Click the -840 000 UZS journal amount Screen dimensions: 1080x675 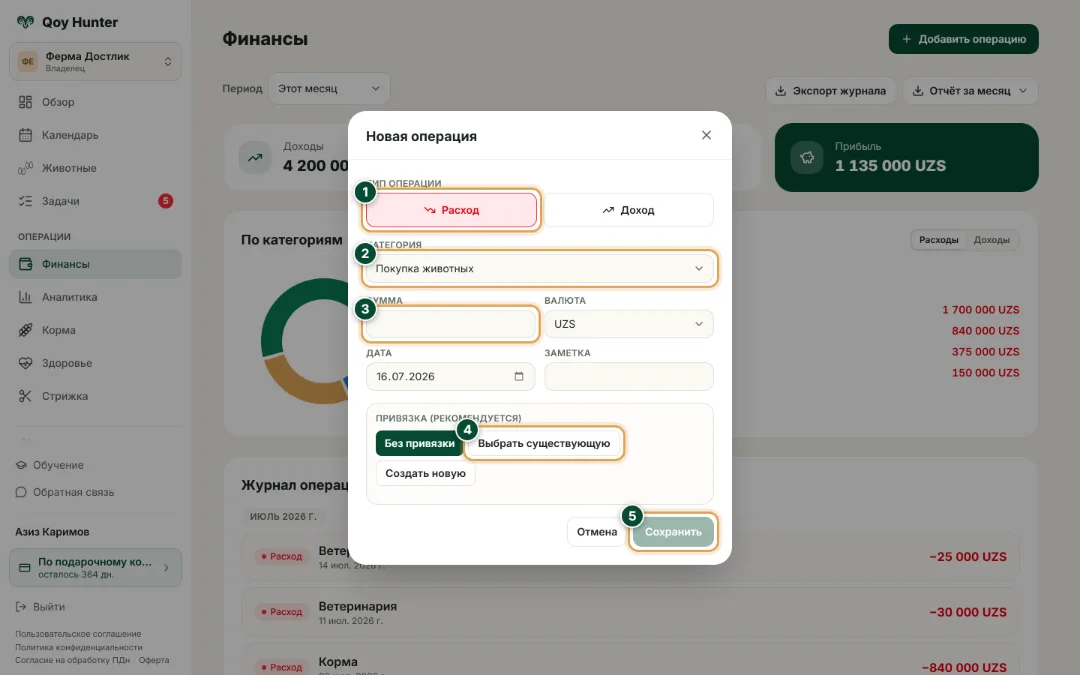coord(964,667)
